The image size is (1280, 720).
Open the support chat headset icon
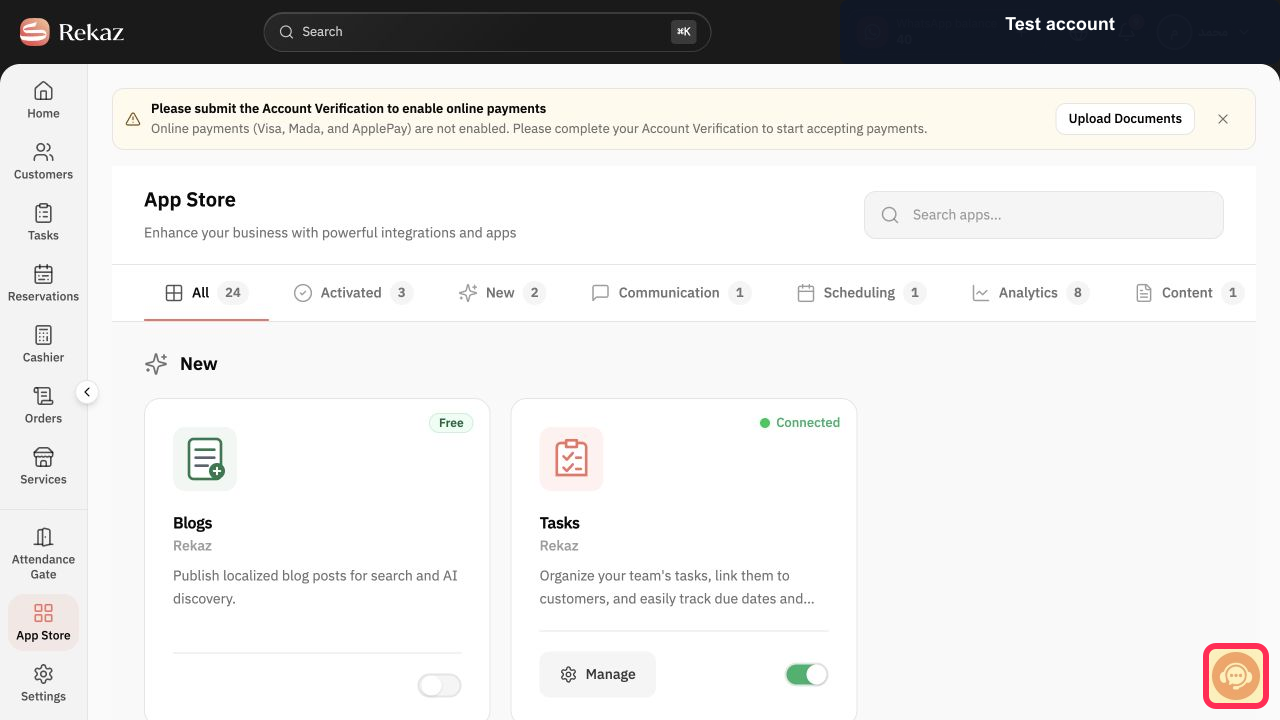pos(1236,676)
